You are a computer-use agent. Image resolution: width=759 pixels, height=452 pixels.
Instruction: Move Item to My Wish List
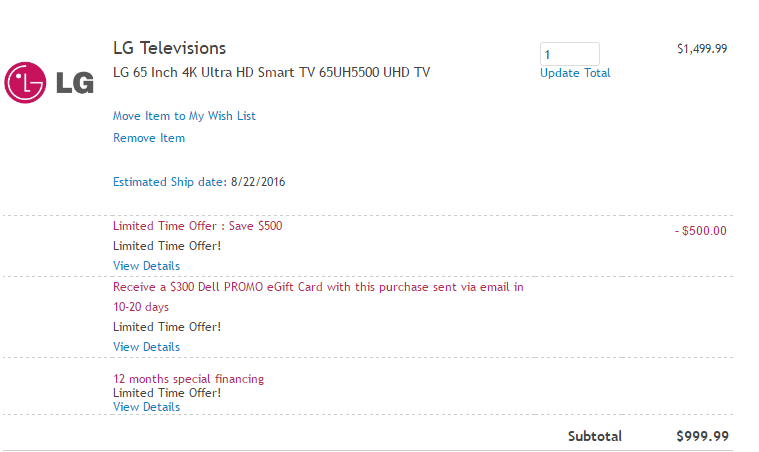[x=184, y=116]
